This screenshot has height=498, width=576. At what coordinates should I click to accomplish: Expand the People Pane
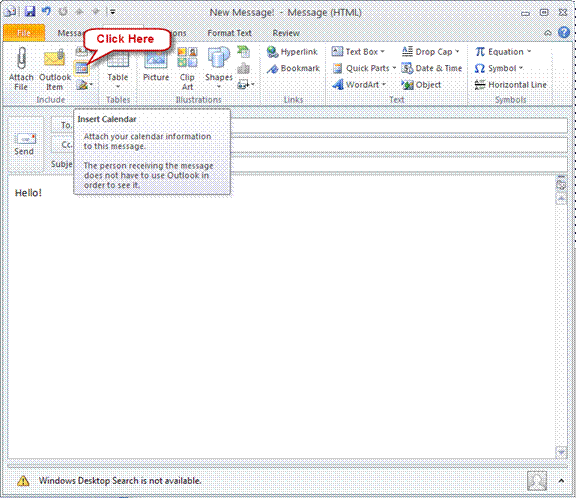coord(561,480)
